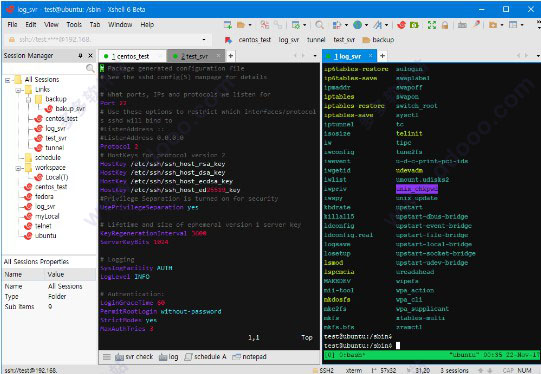Click the tunnel link in links bar

point(316,40)
